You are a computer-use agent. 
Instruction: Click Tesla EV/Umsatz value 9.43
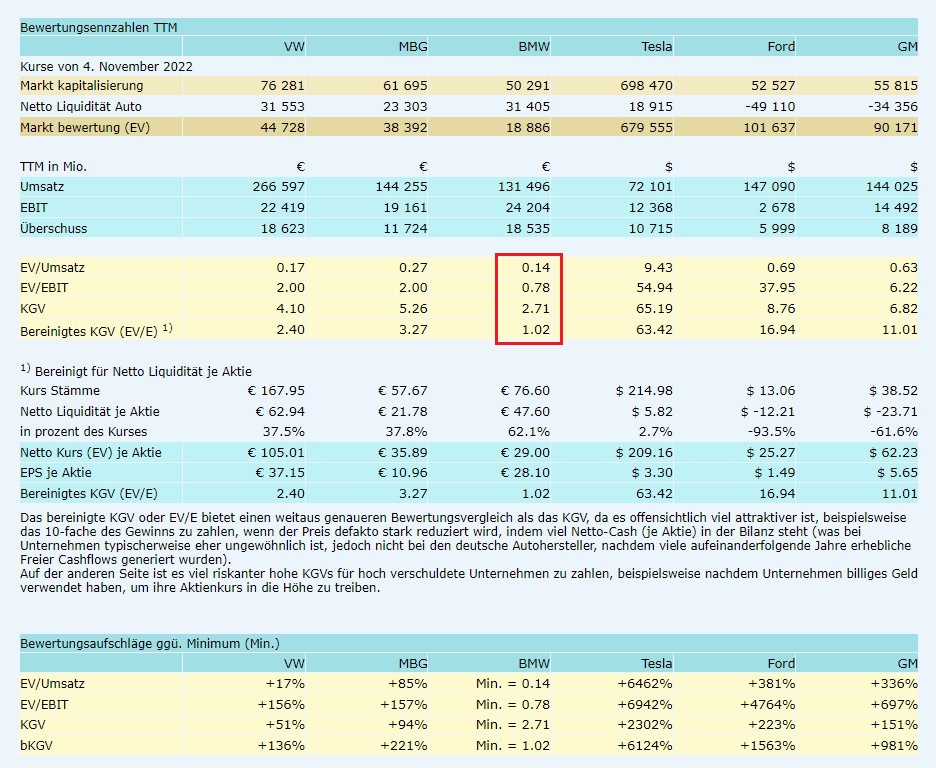[x=658, y=267]
